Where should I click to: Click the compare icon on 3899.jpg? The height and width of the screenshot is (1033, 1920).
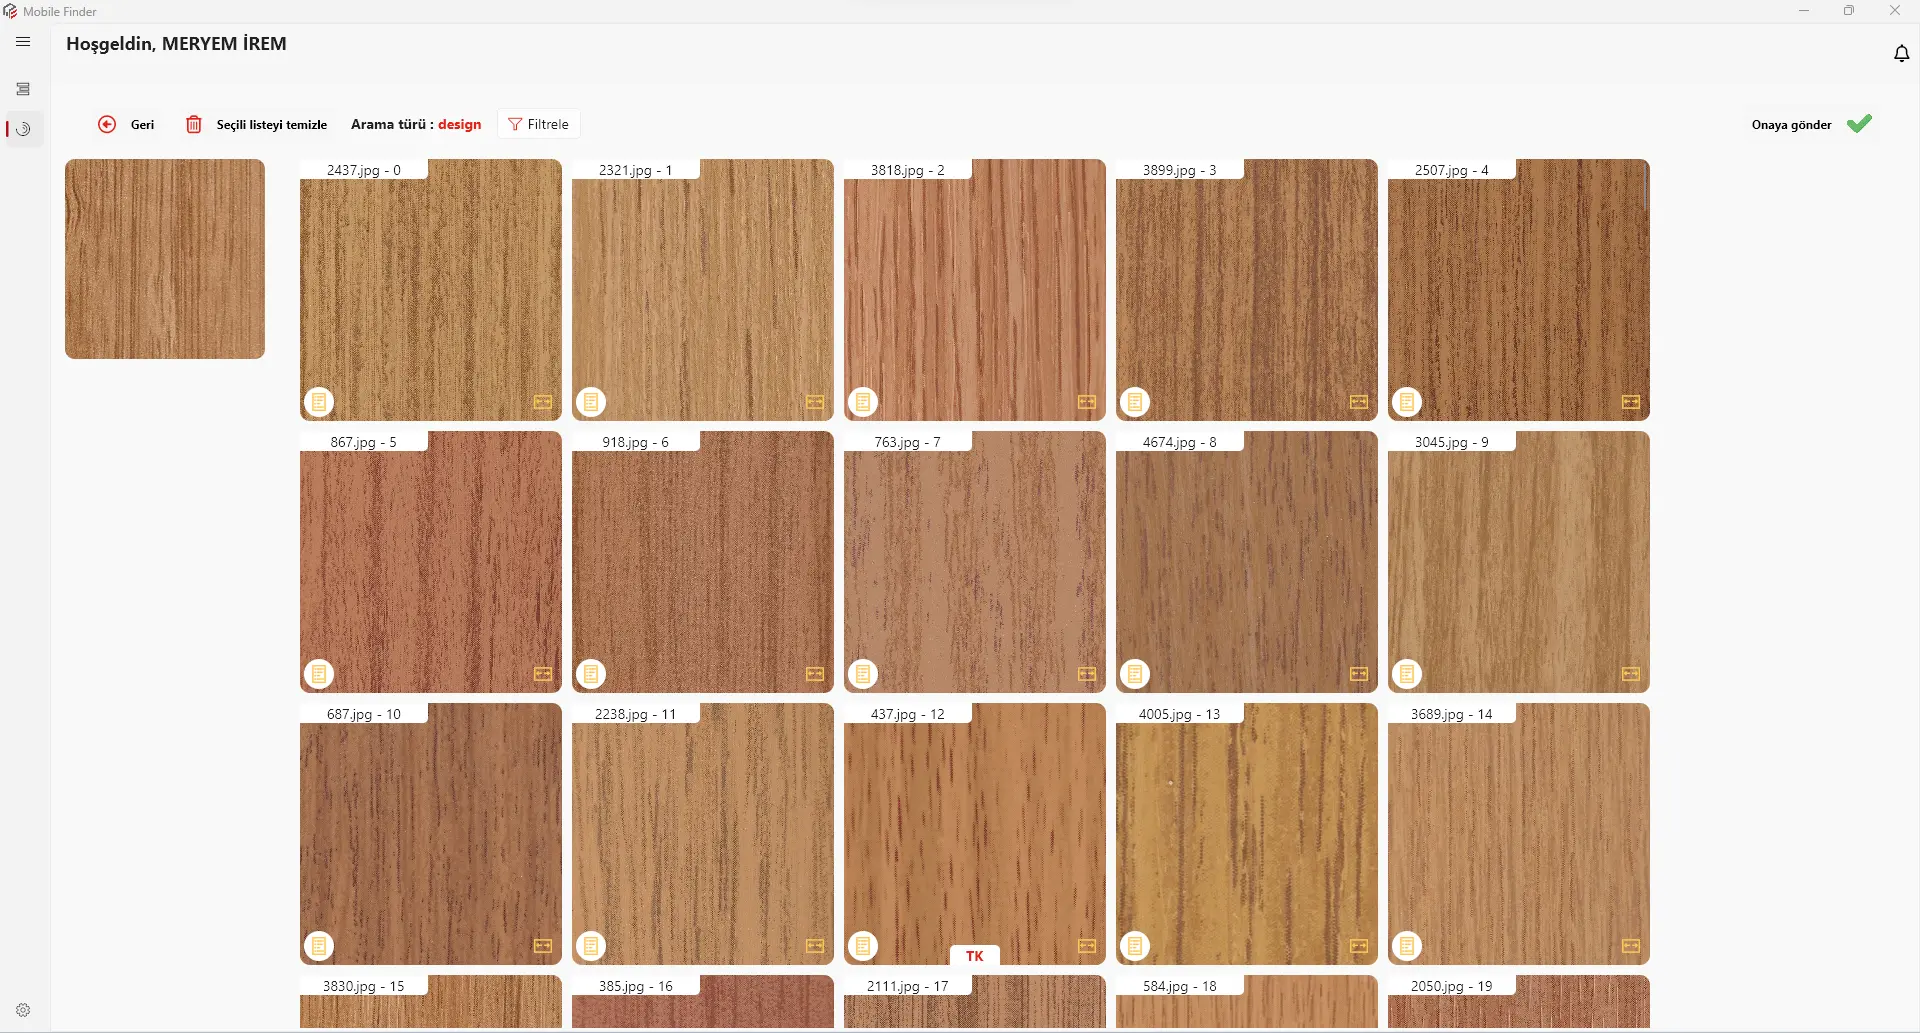[1359, 402]
